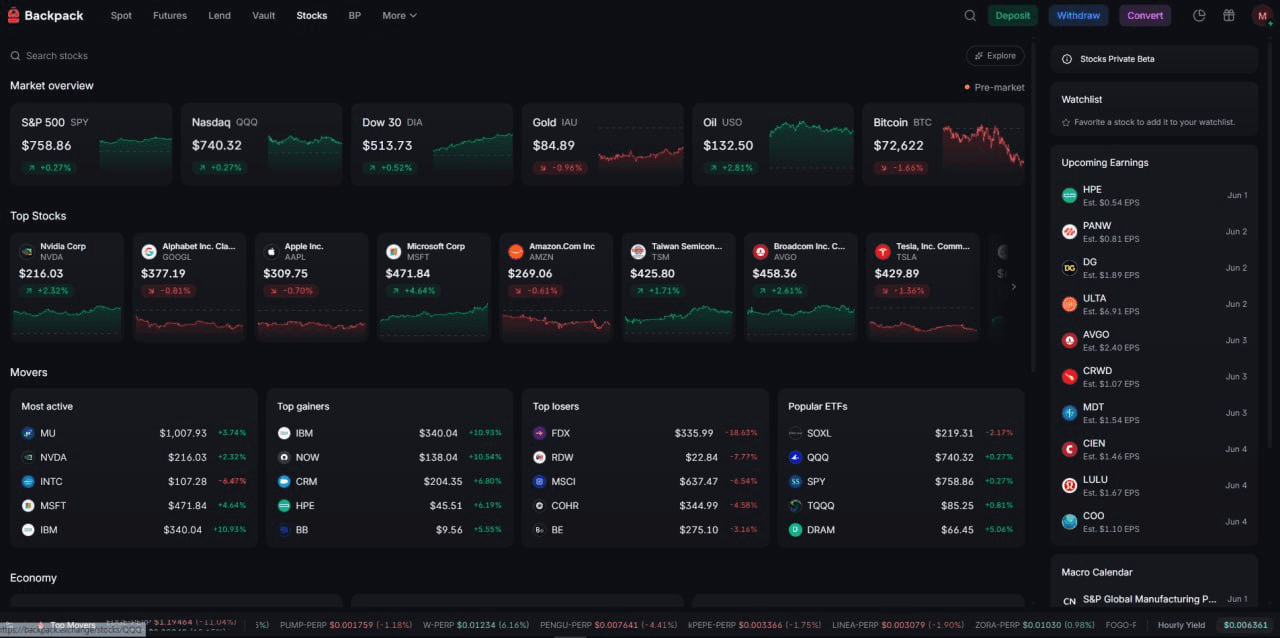The width and height of the screenshot is (1280, 638).
Task: Click the Nvidia Corp logo in Top Stocks
Action: [27, 251]
